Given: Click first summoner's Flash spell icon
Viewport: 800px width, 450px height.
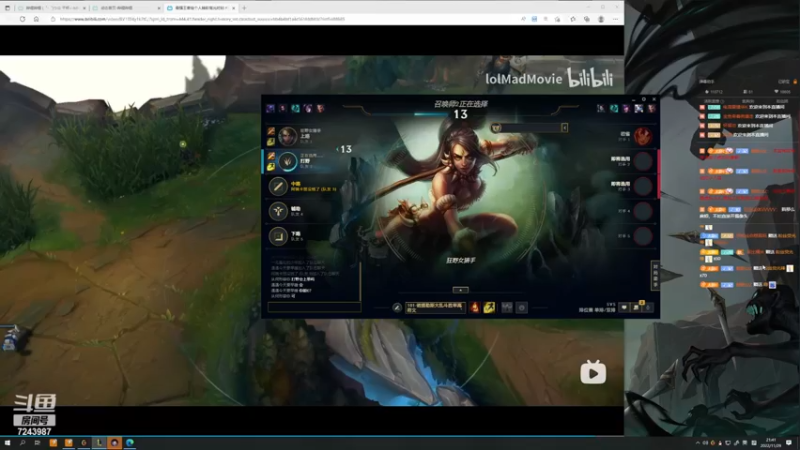Looking at the screenshot, I should tap(271, 141).
